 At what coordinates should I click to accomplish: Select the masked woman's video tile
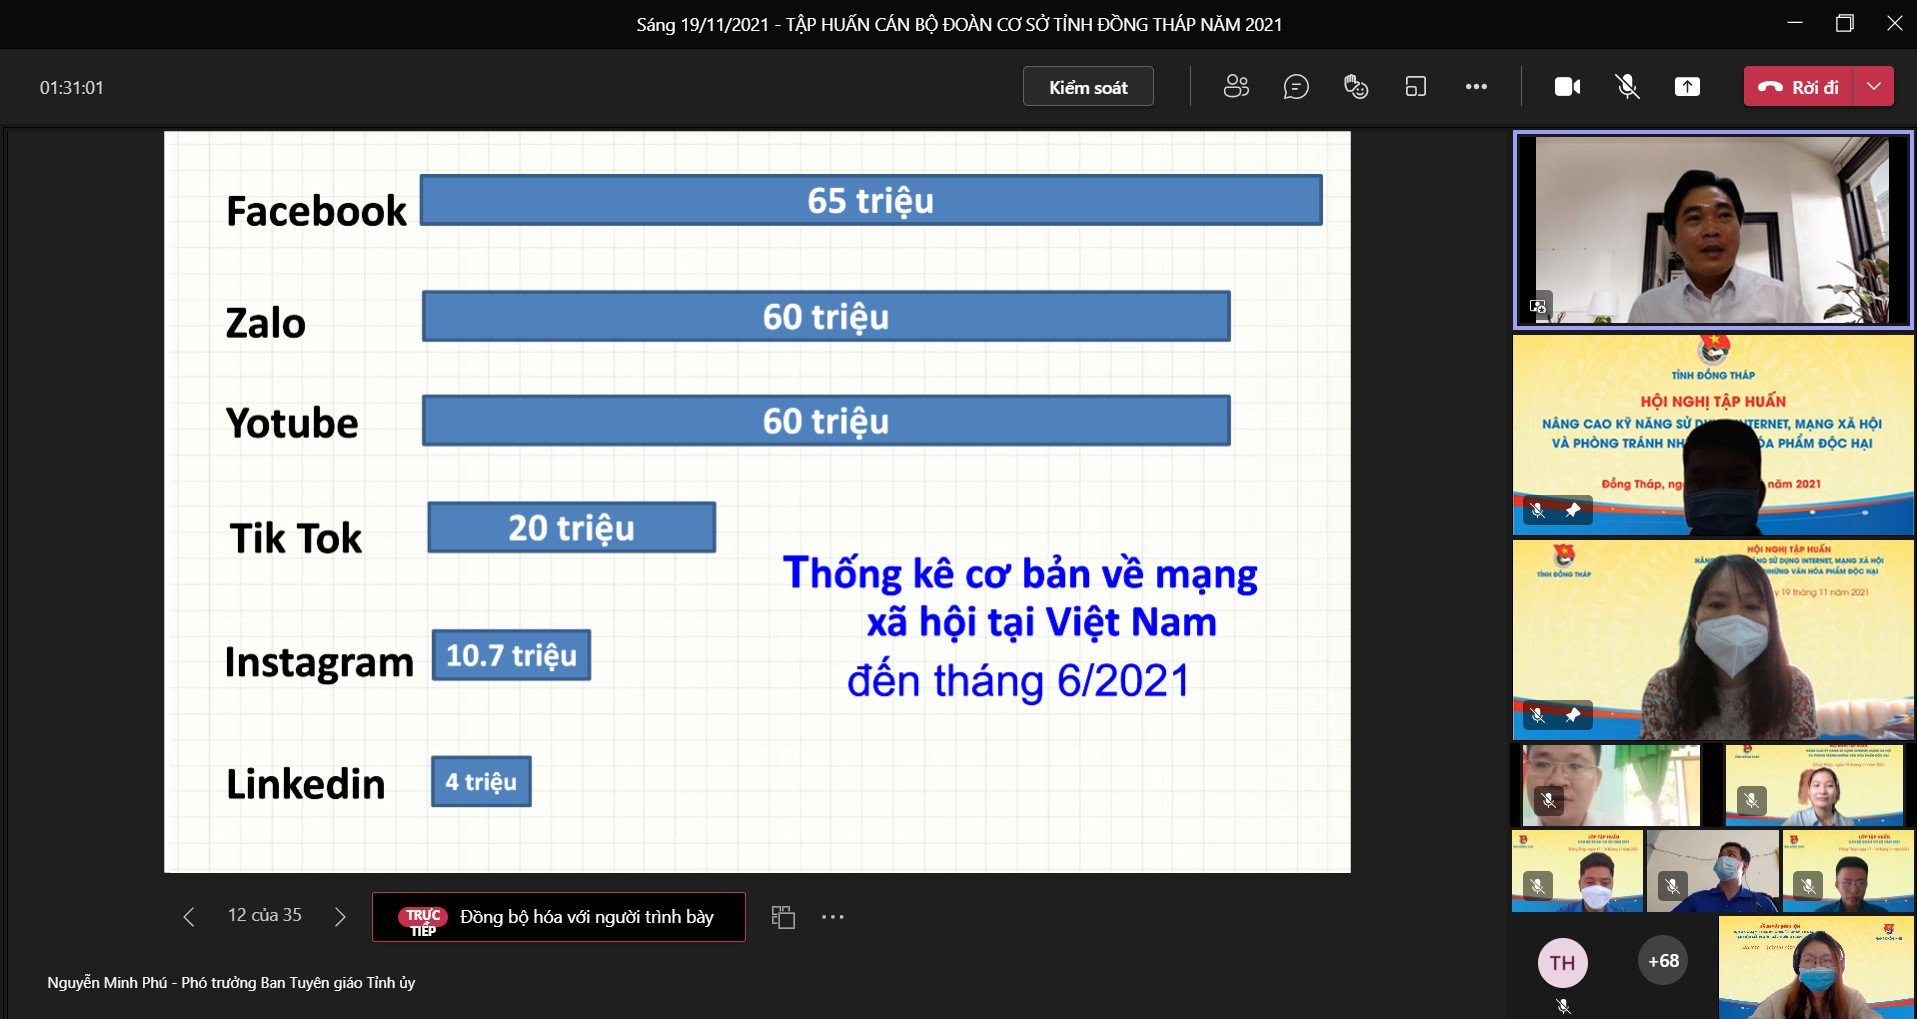click(1713, 640)
